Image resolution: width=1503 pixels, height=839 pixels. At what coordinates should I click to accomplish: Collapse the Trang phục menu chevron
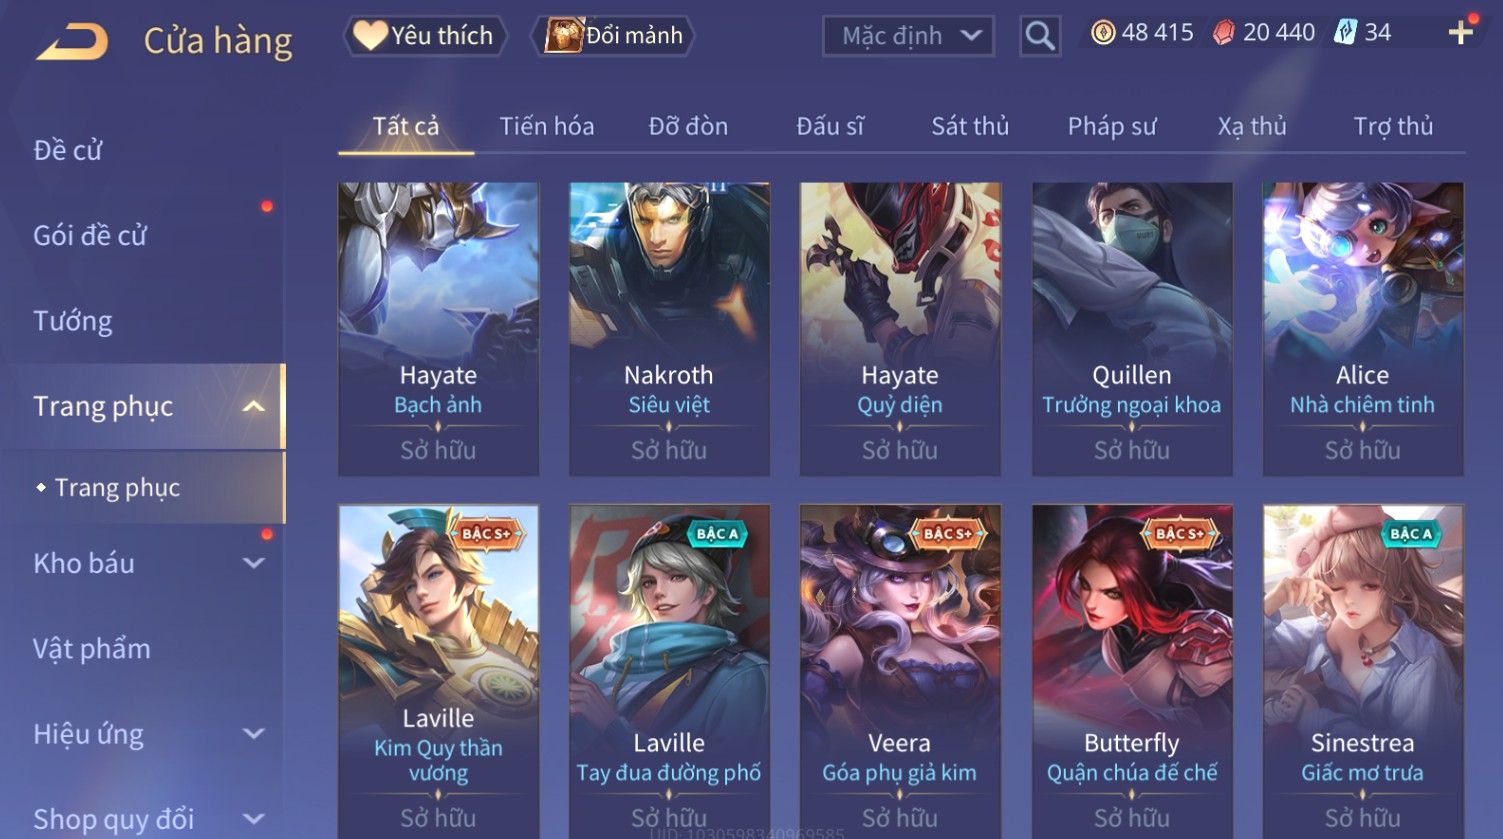pyautogui.click(x=254, y=406)
